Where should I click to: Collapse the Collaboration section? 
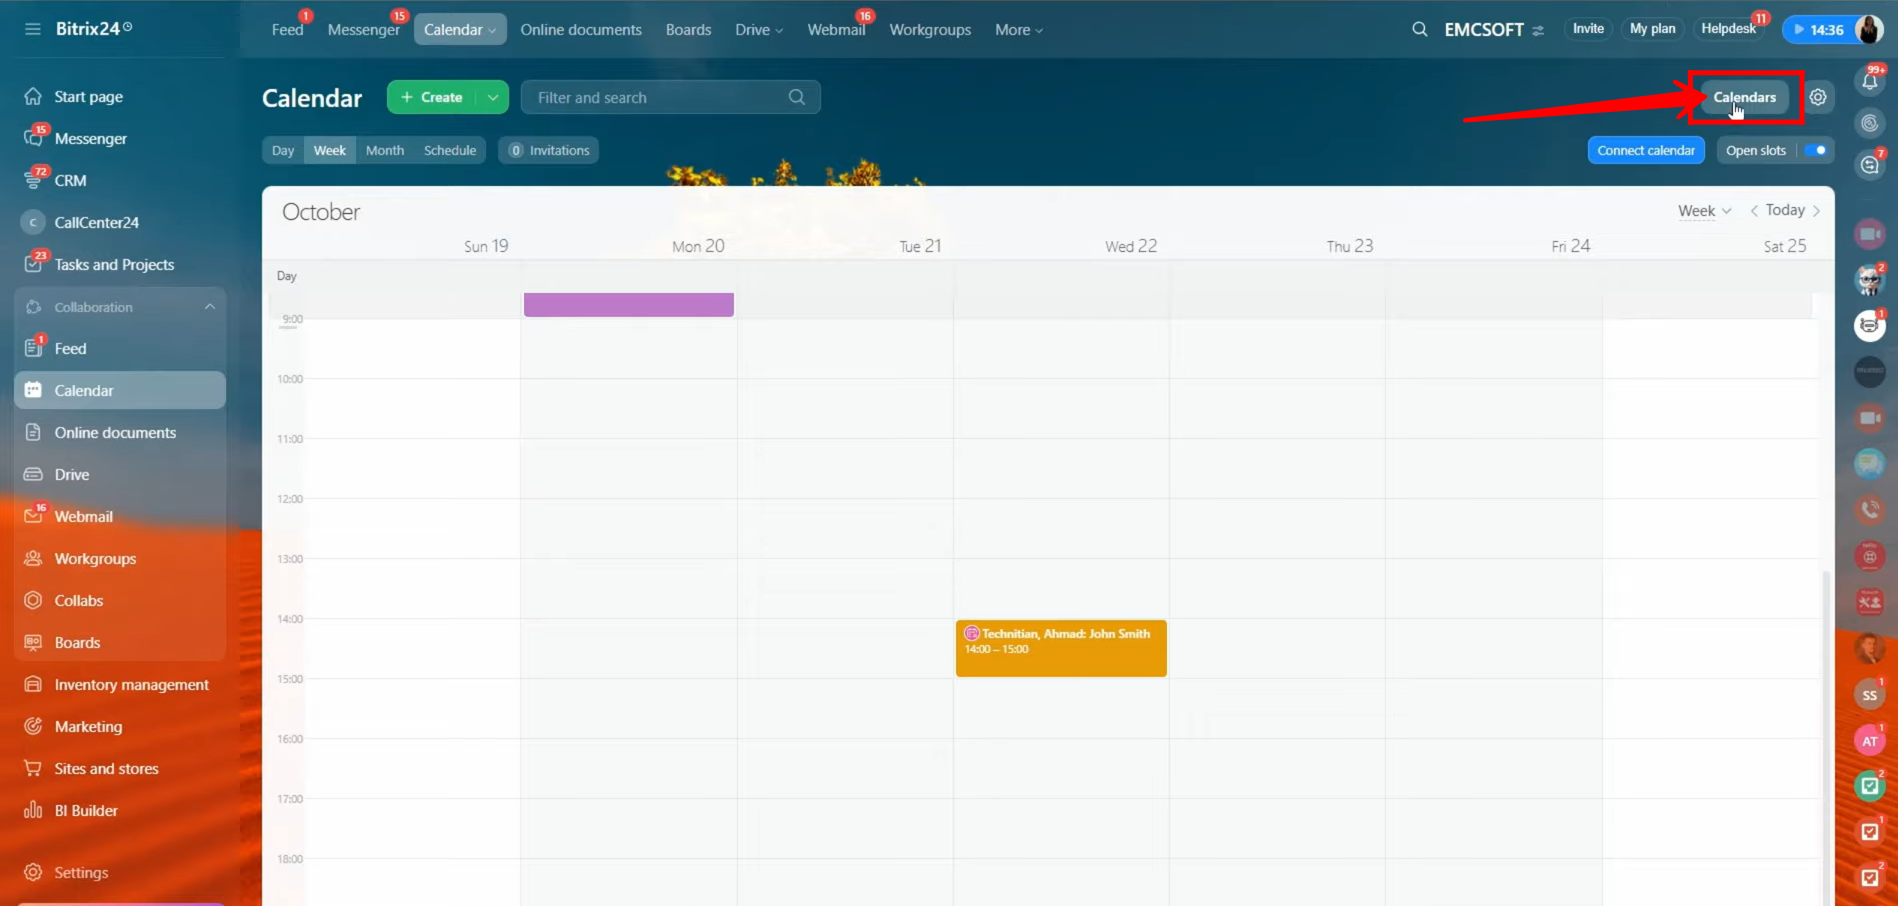coord(209,307)
